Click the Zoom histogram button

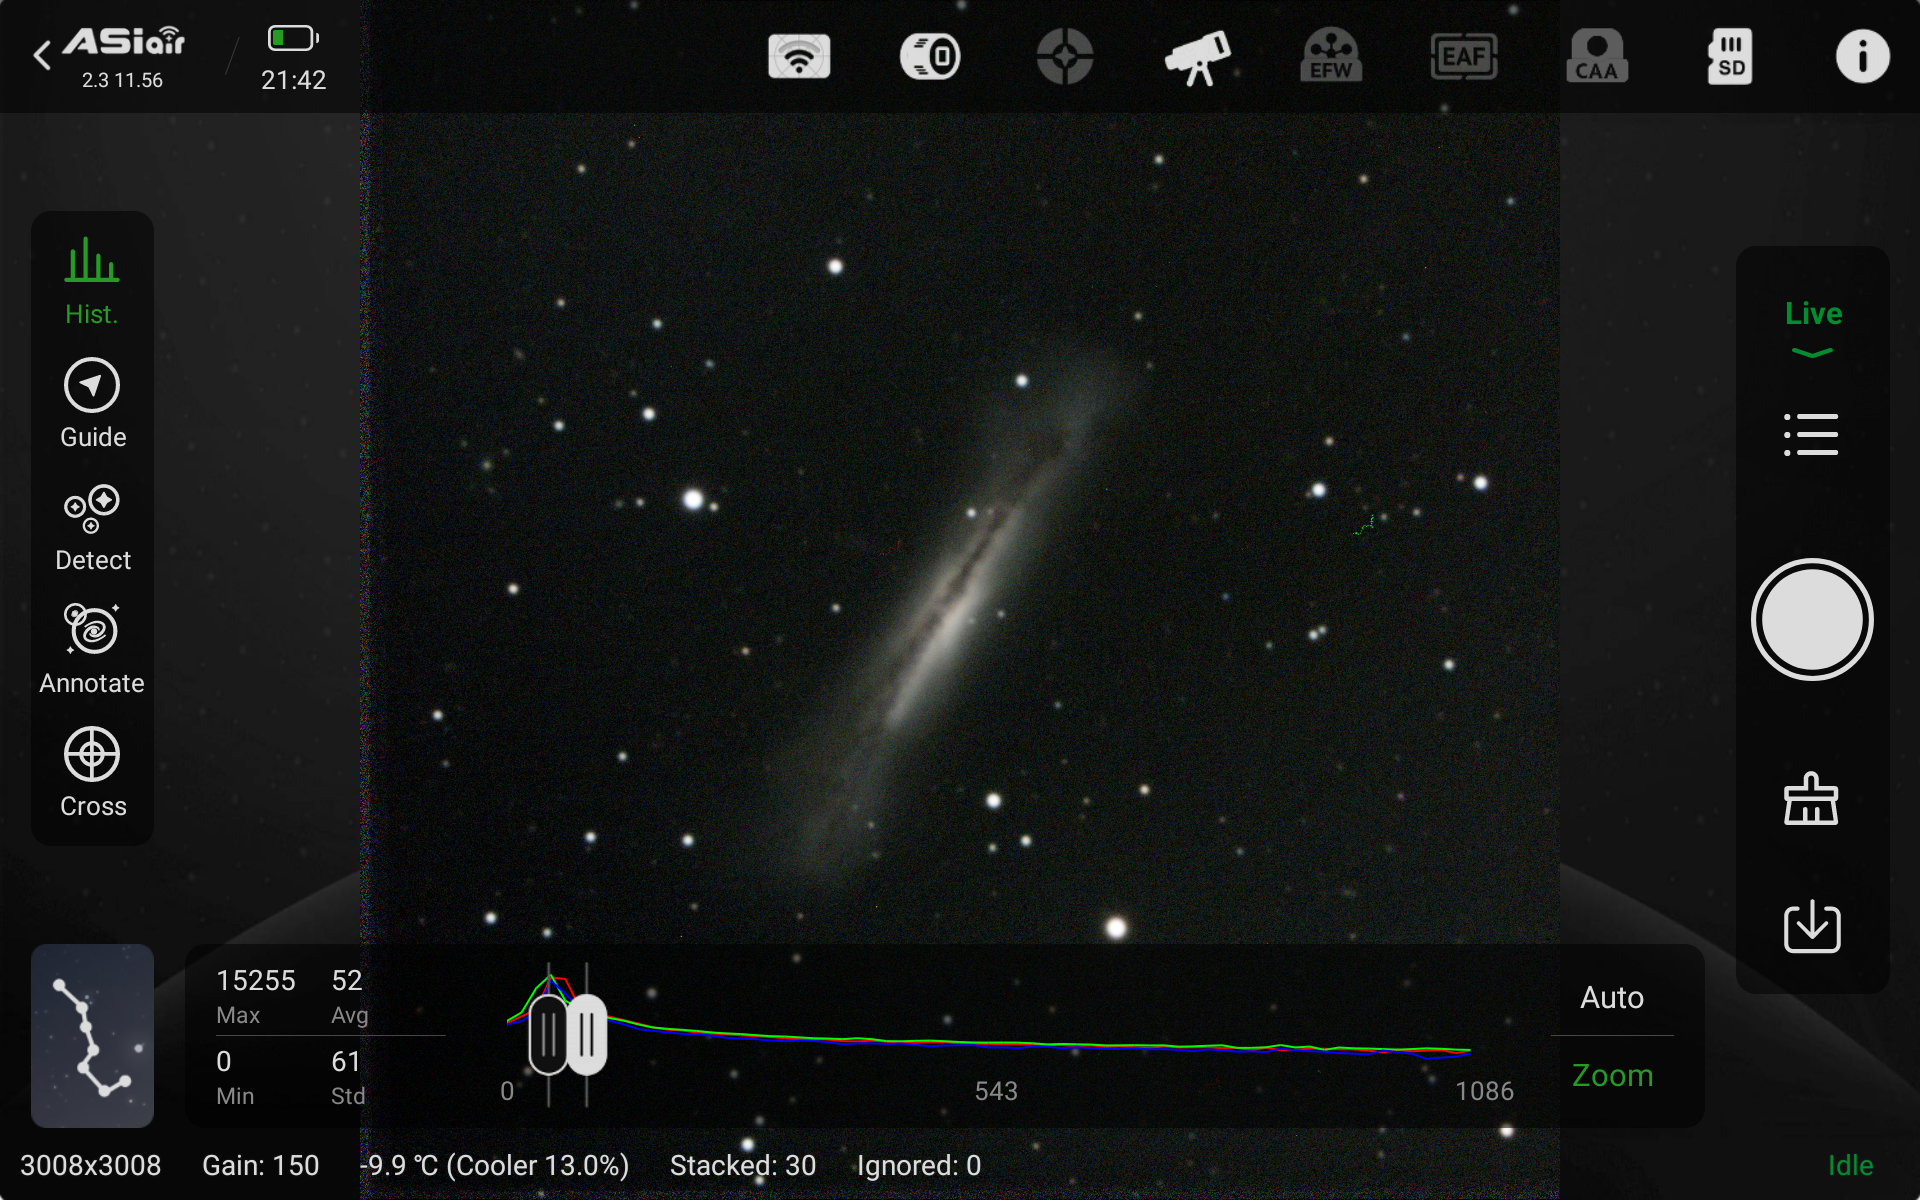[x=1612, y=1075]
